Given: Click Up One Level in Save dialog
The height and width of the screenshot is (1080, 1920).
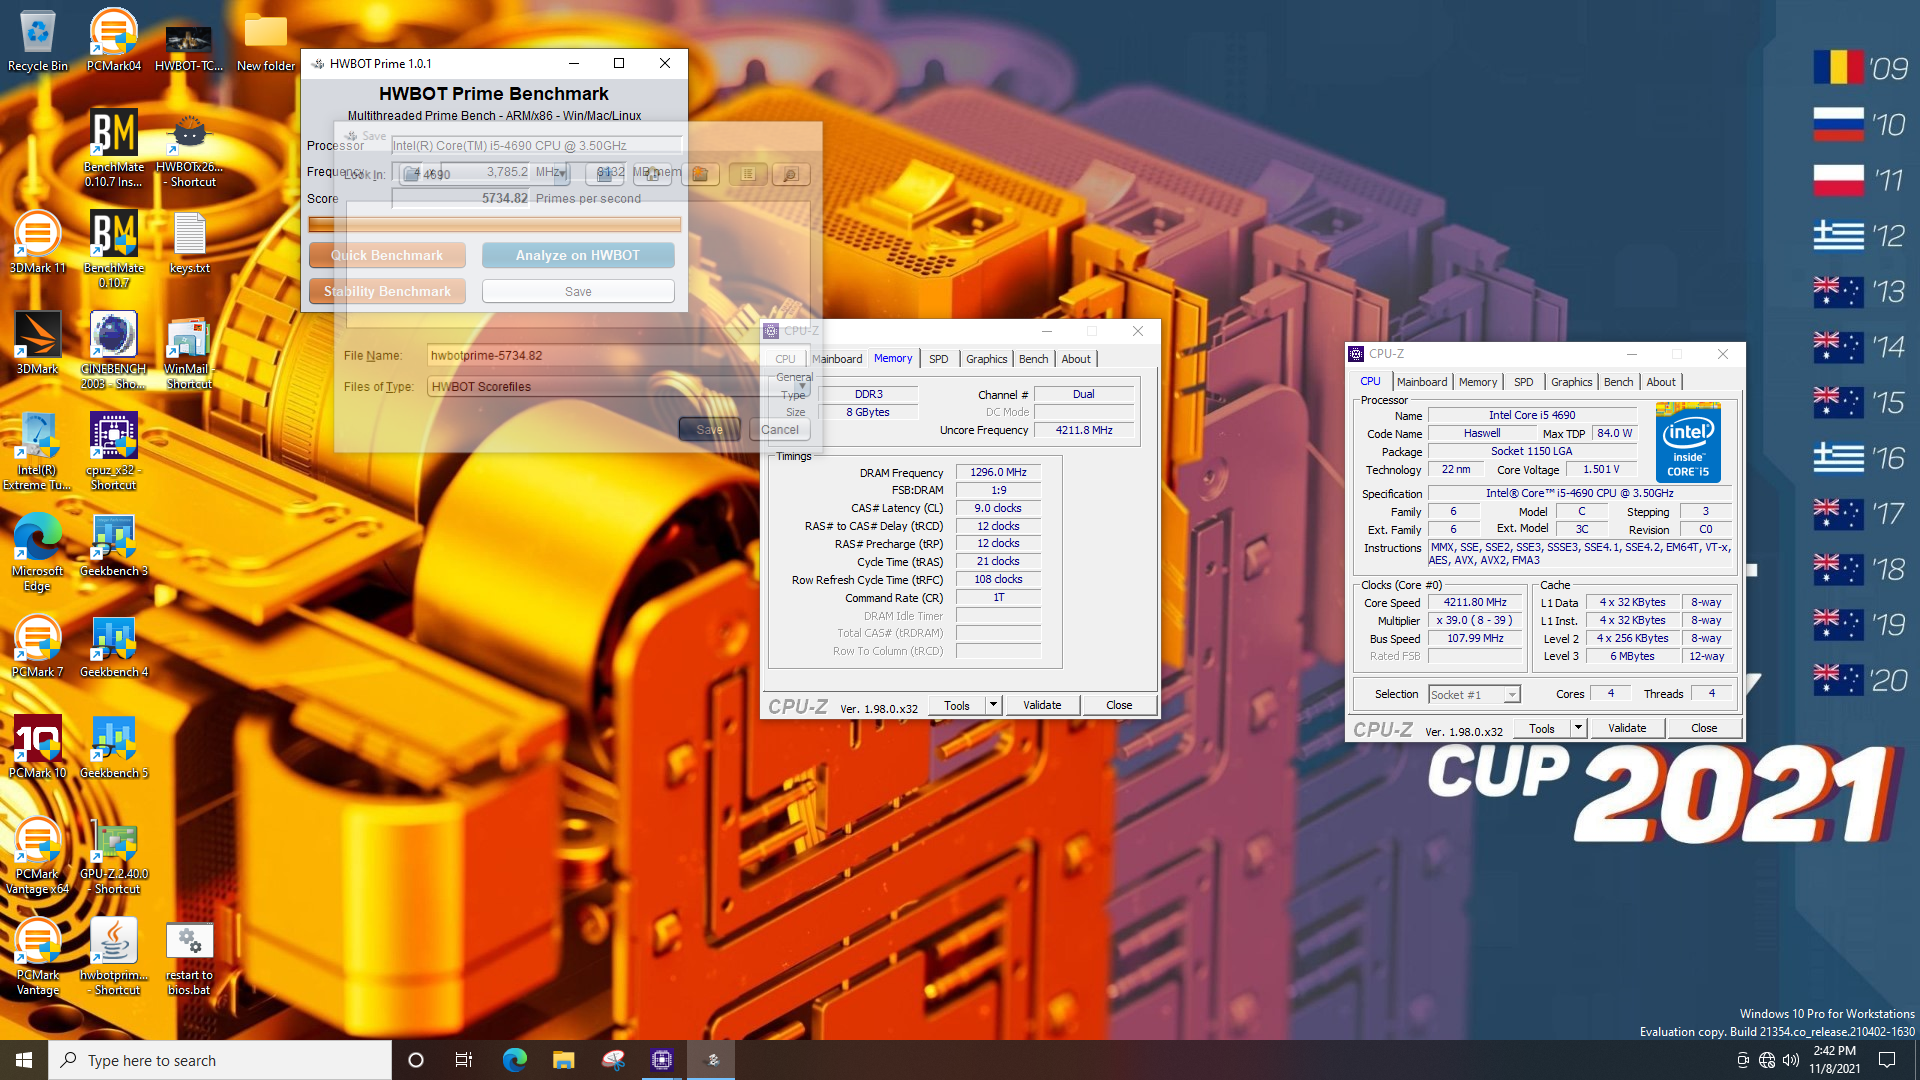Looking at the screenshot, I should 604,174.
